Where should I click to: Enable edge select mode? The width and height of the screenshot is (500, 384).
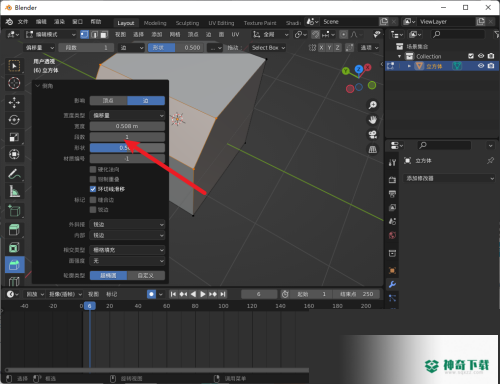94,34
